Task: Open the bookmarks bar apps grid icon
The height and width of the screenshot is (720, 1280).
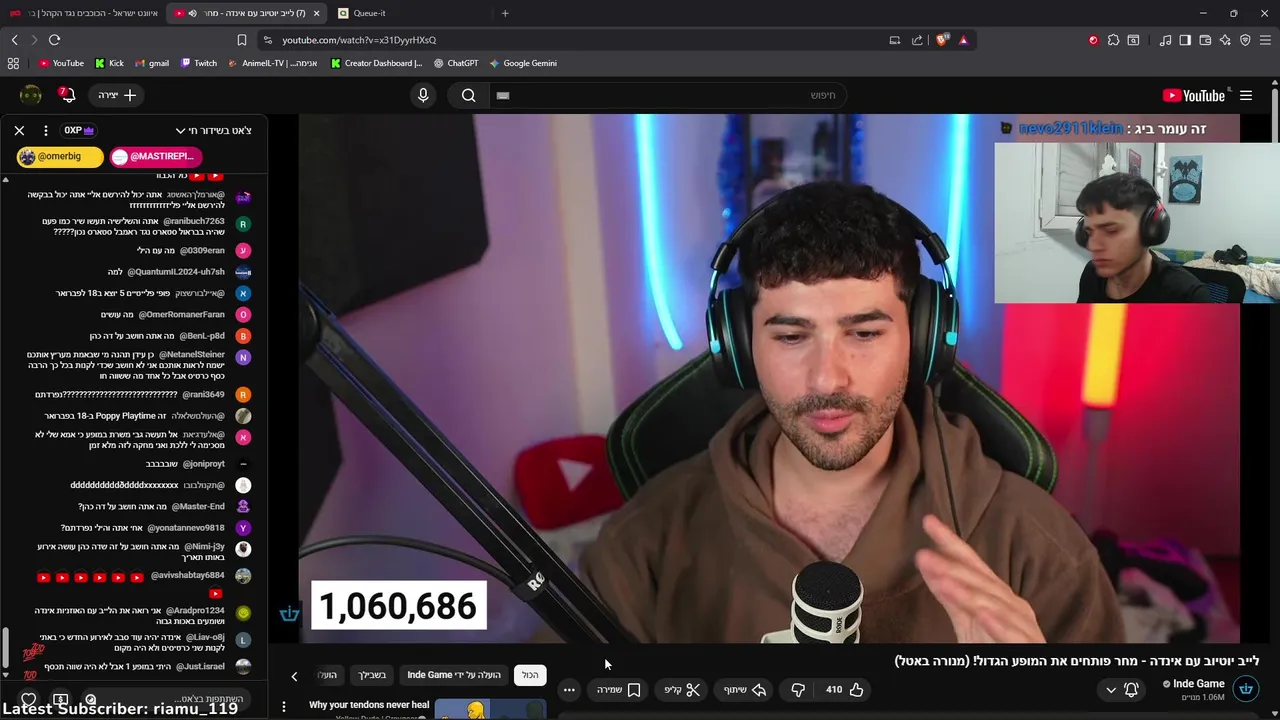Action: (13, 63)
